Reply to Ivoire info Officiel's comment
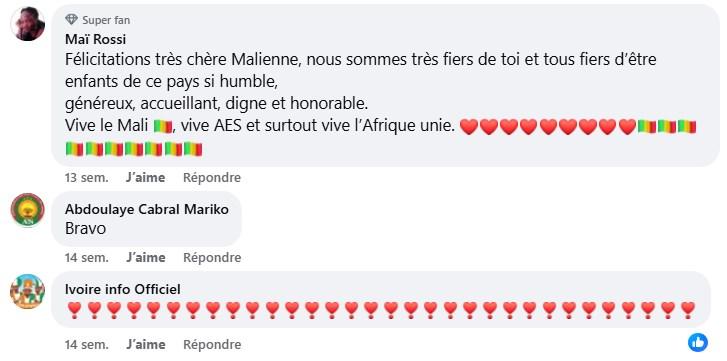727x361 pixels. point(212,345)
